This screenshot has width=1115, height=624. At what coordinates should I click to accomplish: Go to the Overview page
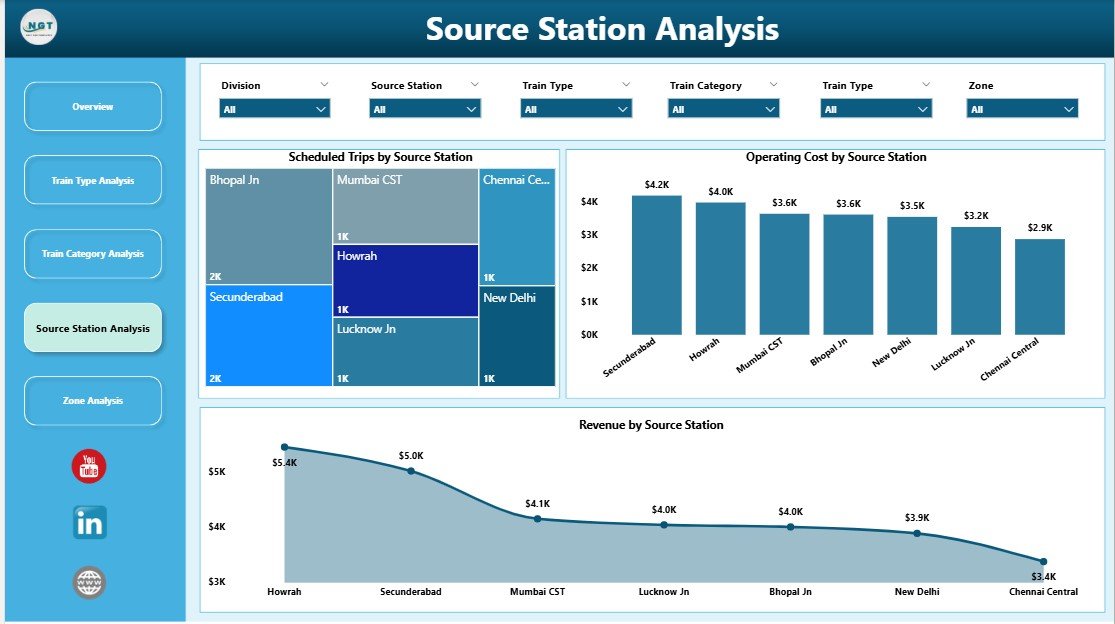(x=93, y=106)
